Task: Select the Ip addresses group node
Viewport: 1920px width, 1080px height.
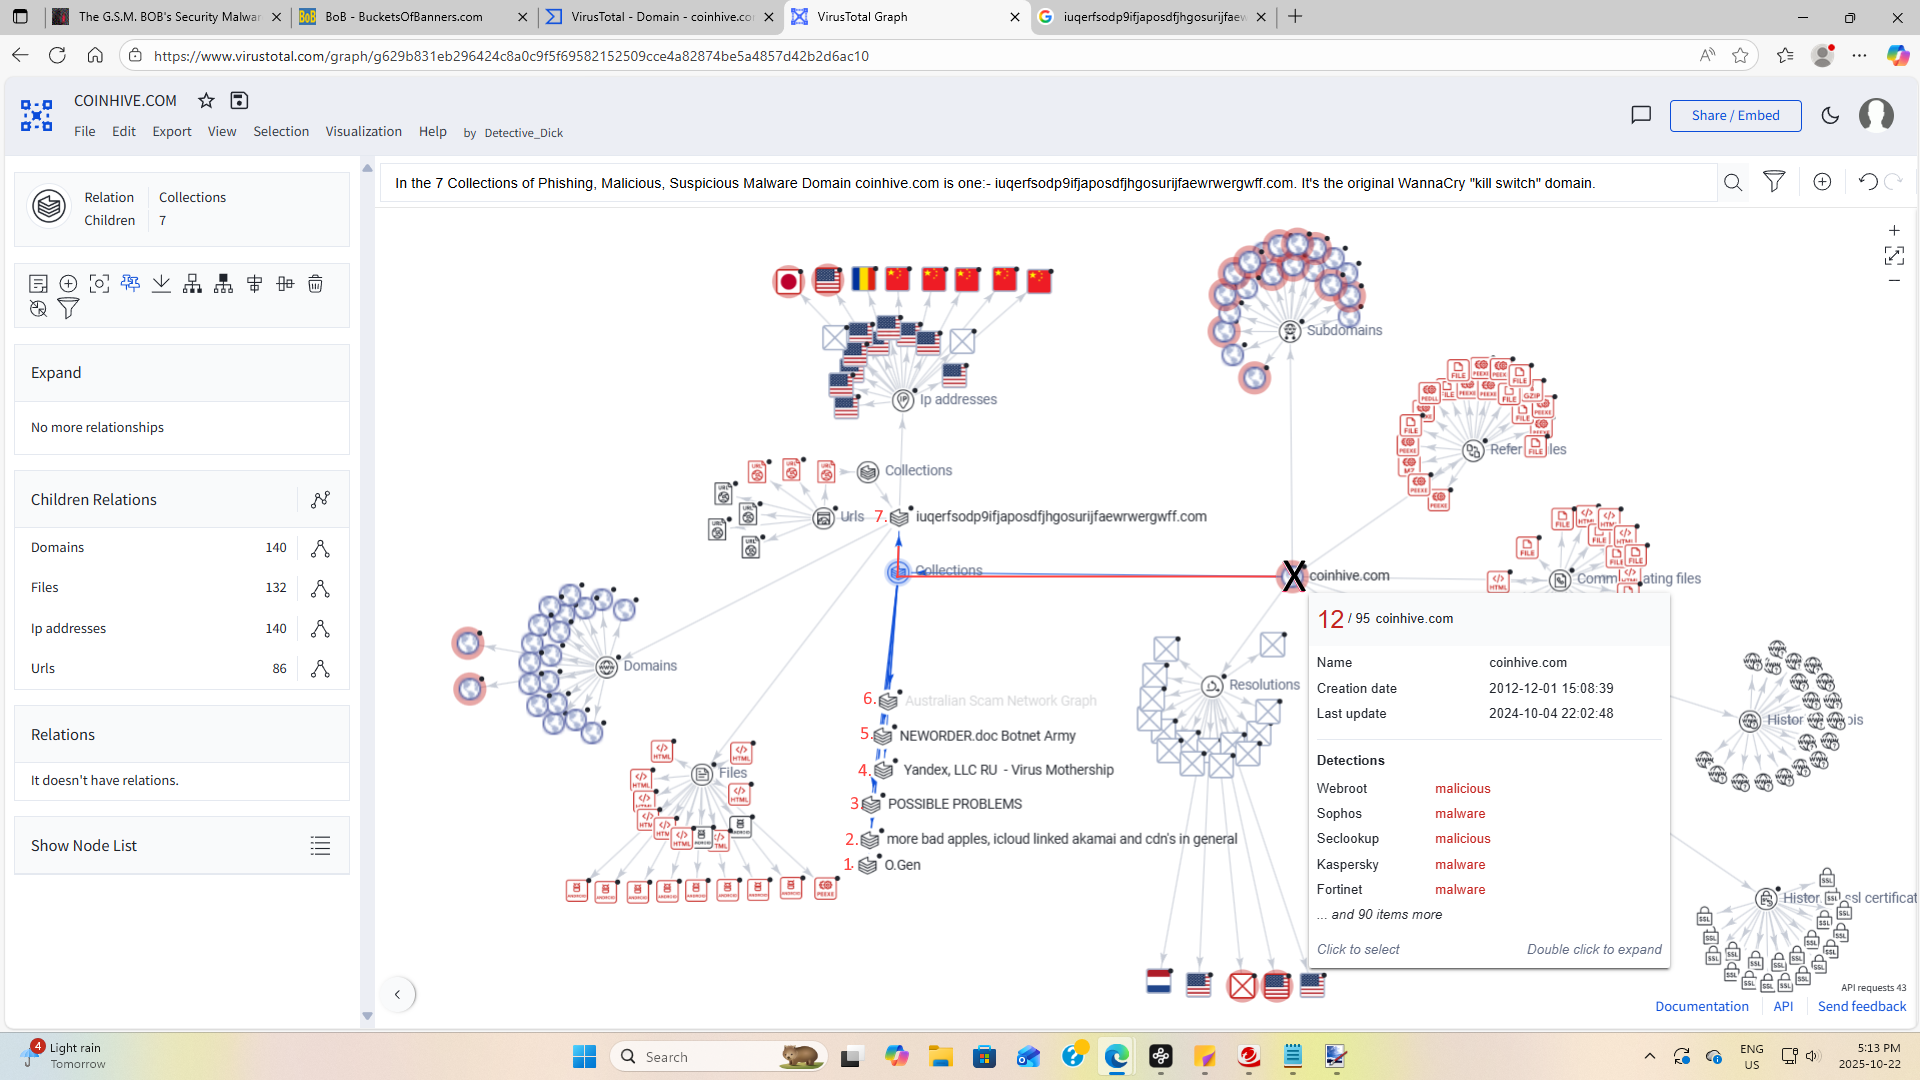Action: (903, 400)
